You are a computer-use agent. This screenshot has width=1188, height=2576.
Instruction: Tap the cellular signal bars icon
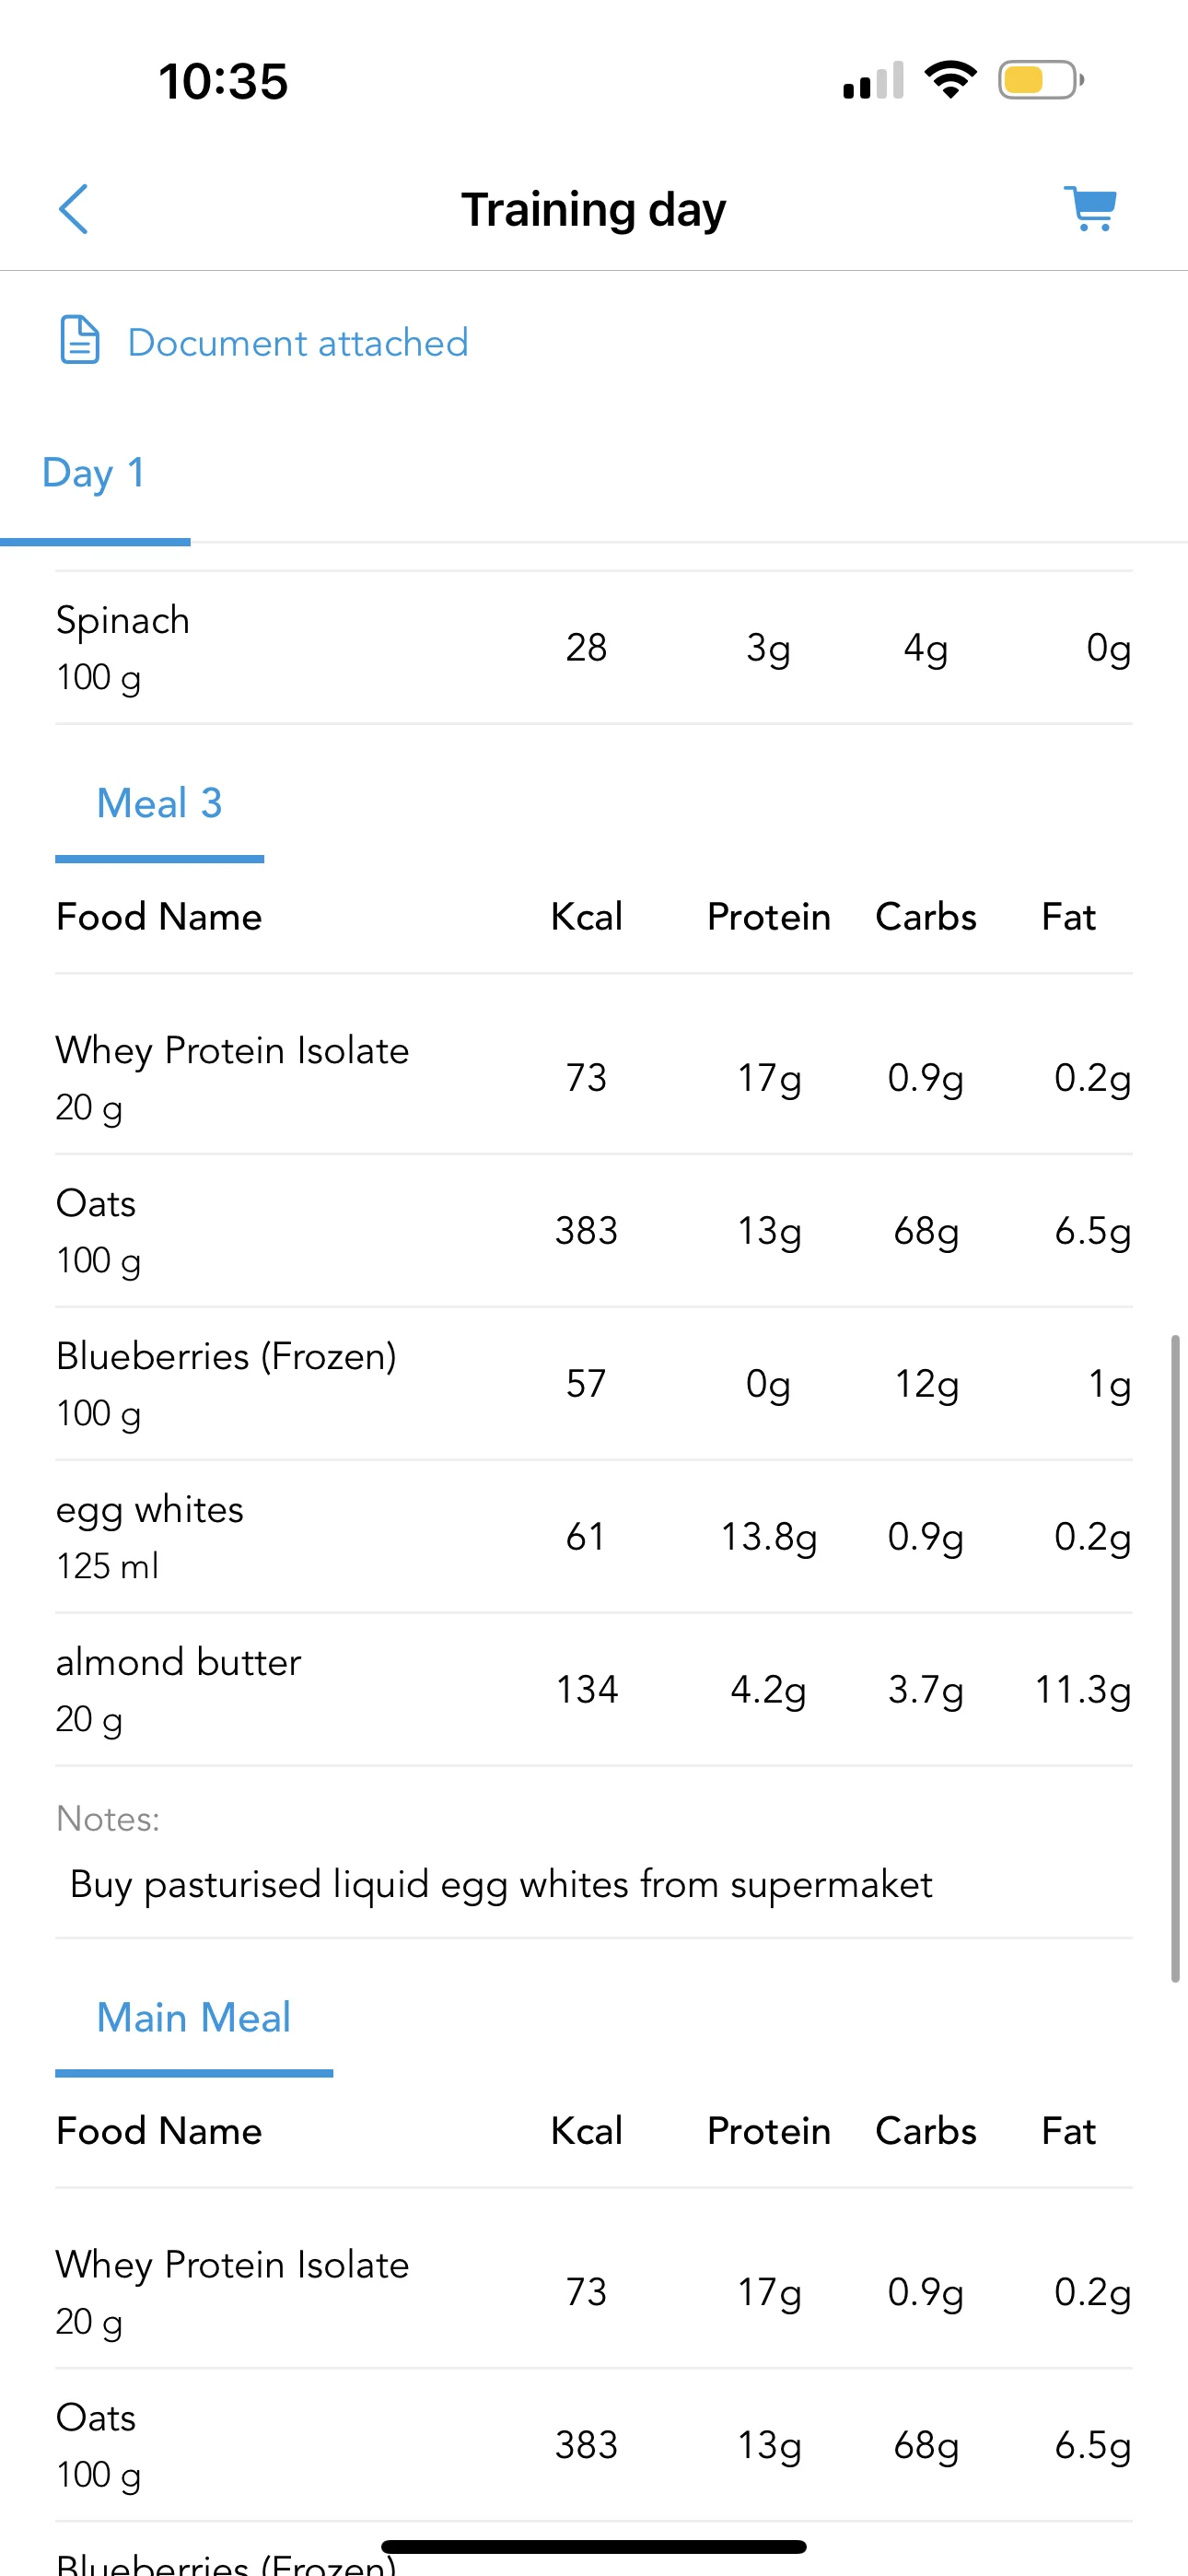(x=874, y=81)
